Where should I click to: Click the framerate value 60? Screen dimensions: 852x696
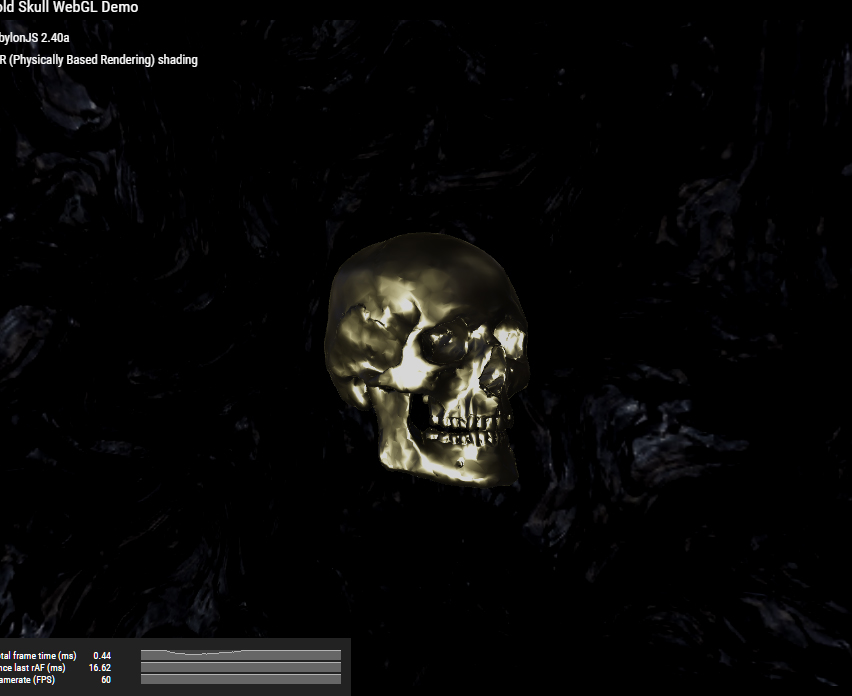click(x=103, y=680)
